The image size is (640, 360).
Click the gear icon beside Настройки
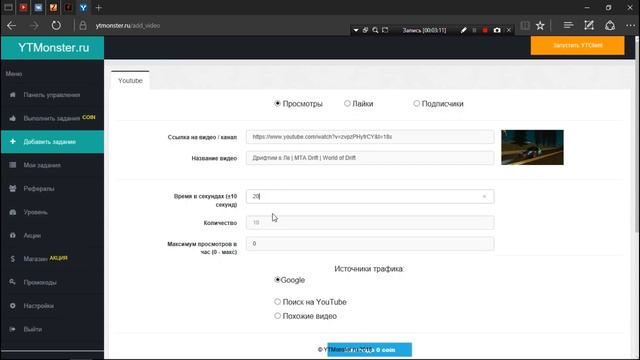(x=13, y=306)
